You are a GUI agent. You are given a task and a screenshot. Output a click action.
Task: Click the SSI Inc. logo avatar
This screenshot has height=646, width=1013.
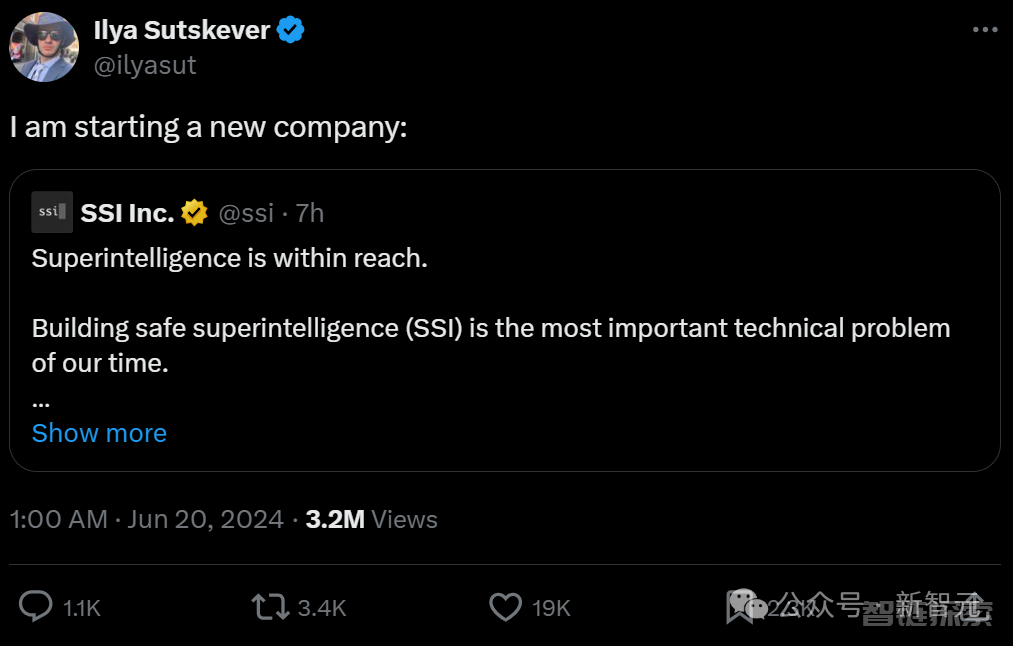click(52, 212)
